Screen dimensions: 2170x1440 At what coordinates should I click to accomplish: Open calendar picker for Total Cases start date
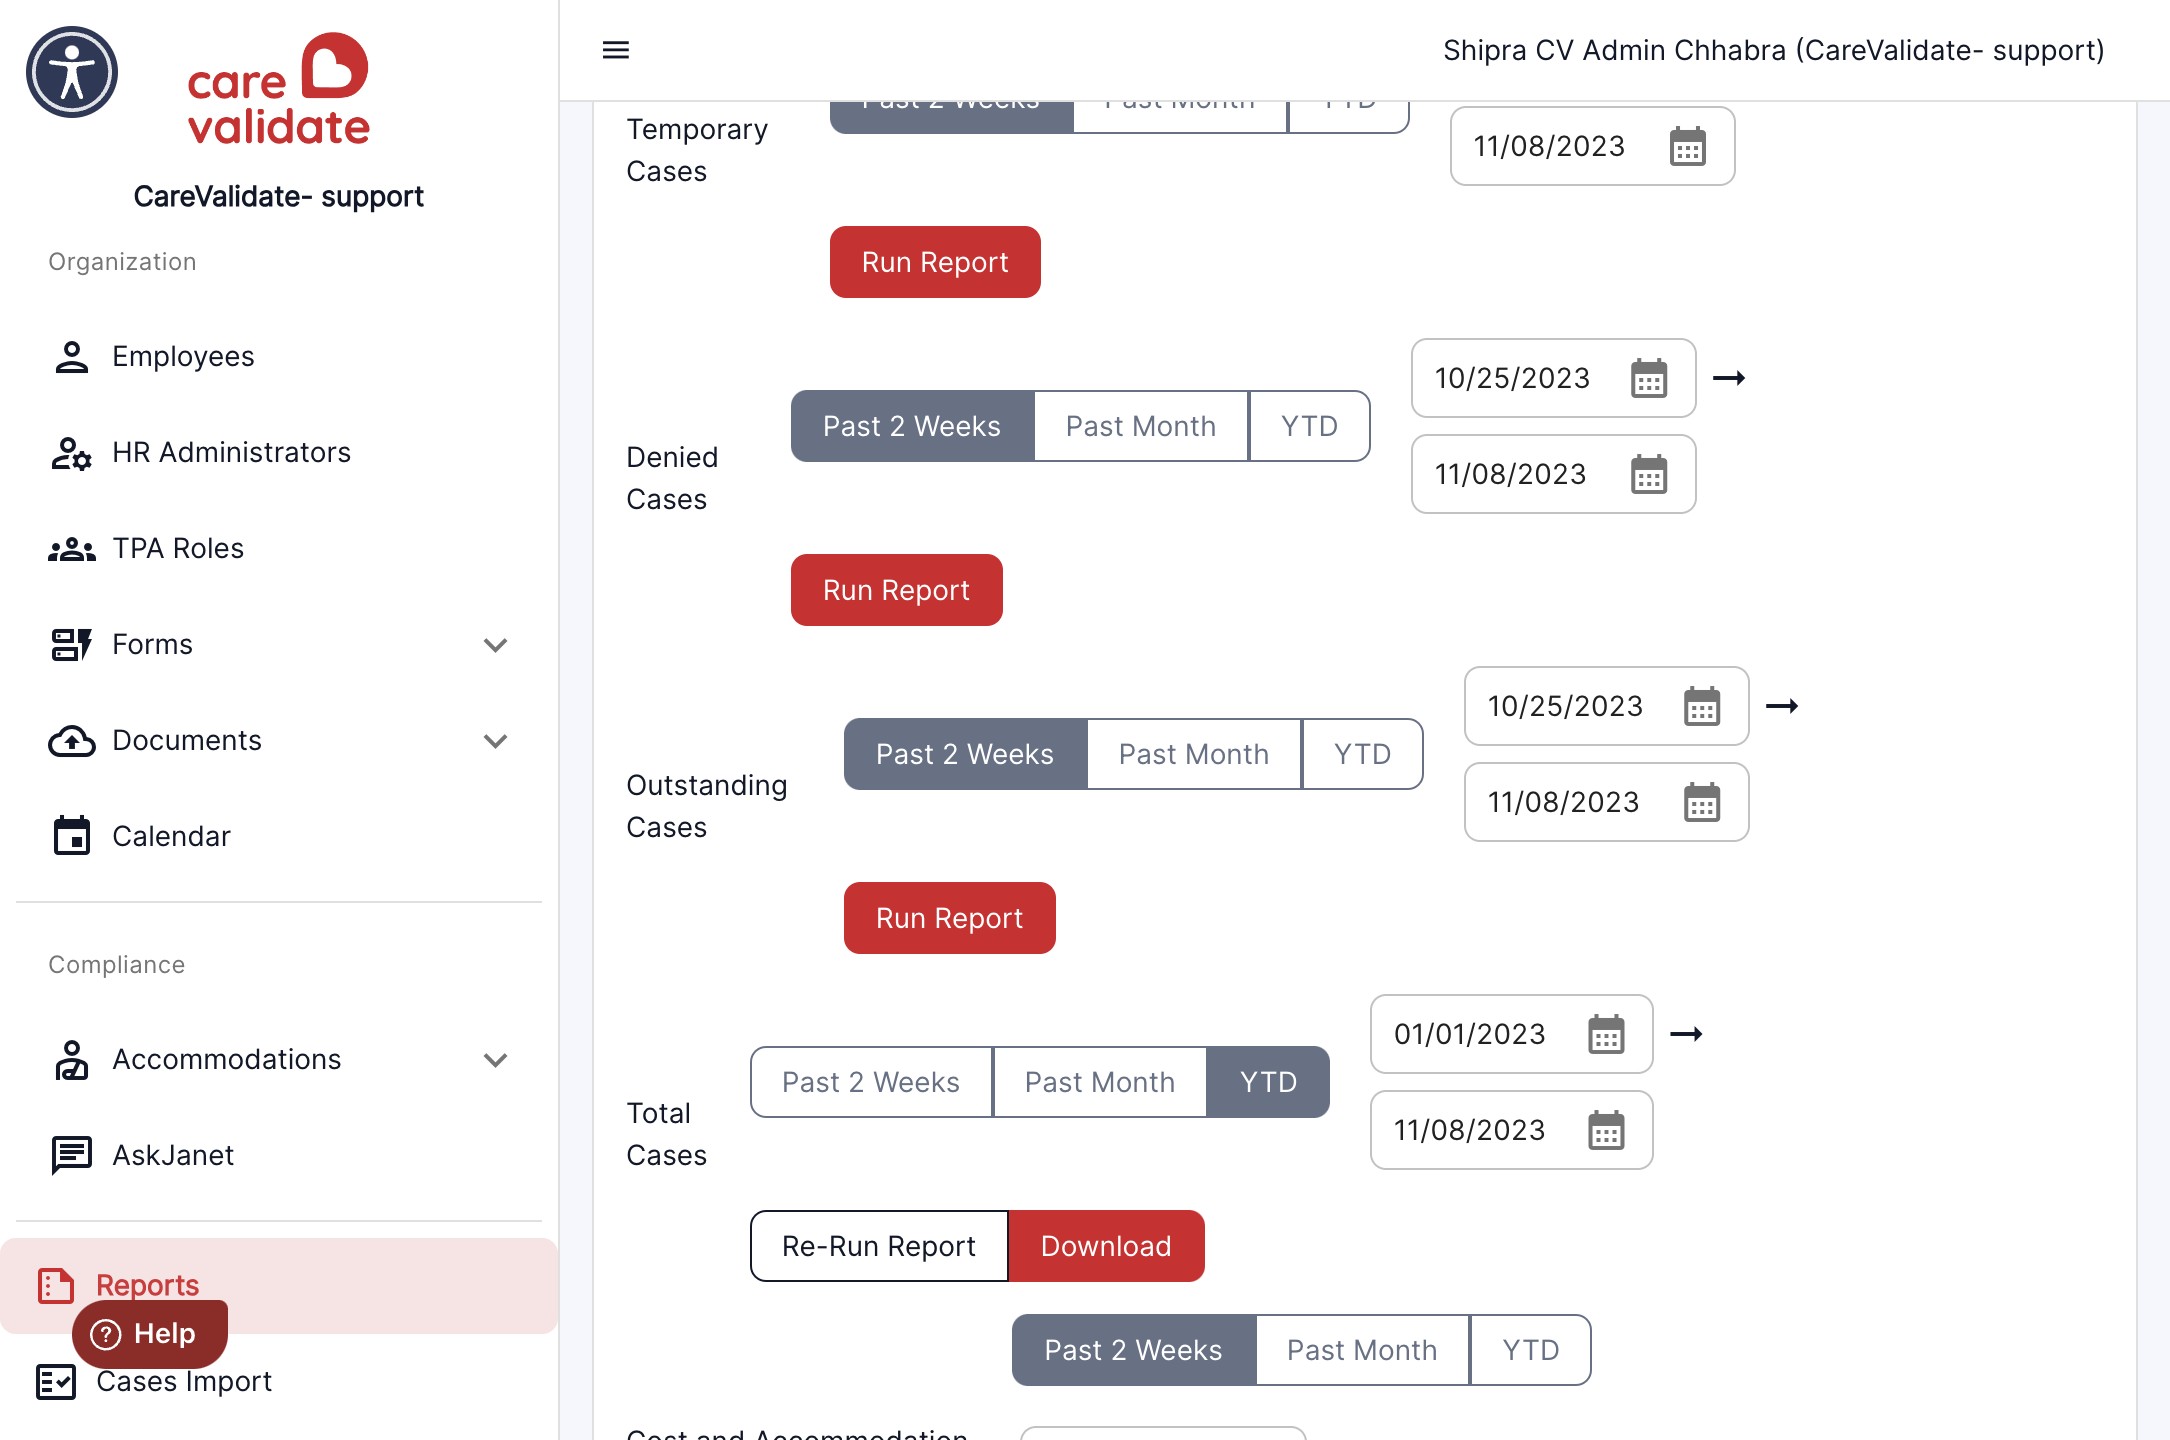point(1606,1035)
